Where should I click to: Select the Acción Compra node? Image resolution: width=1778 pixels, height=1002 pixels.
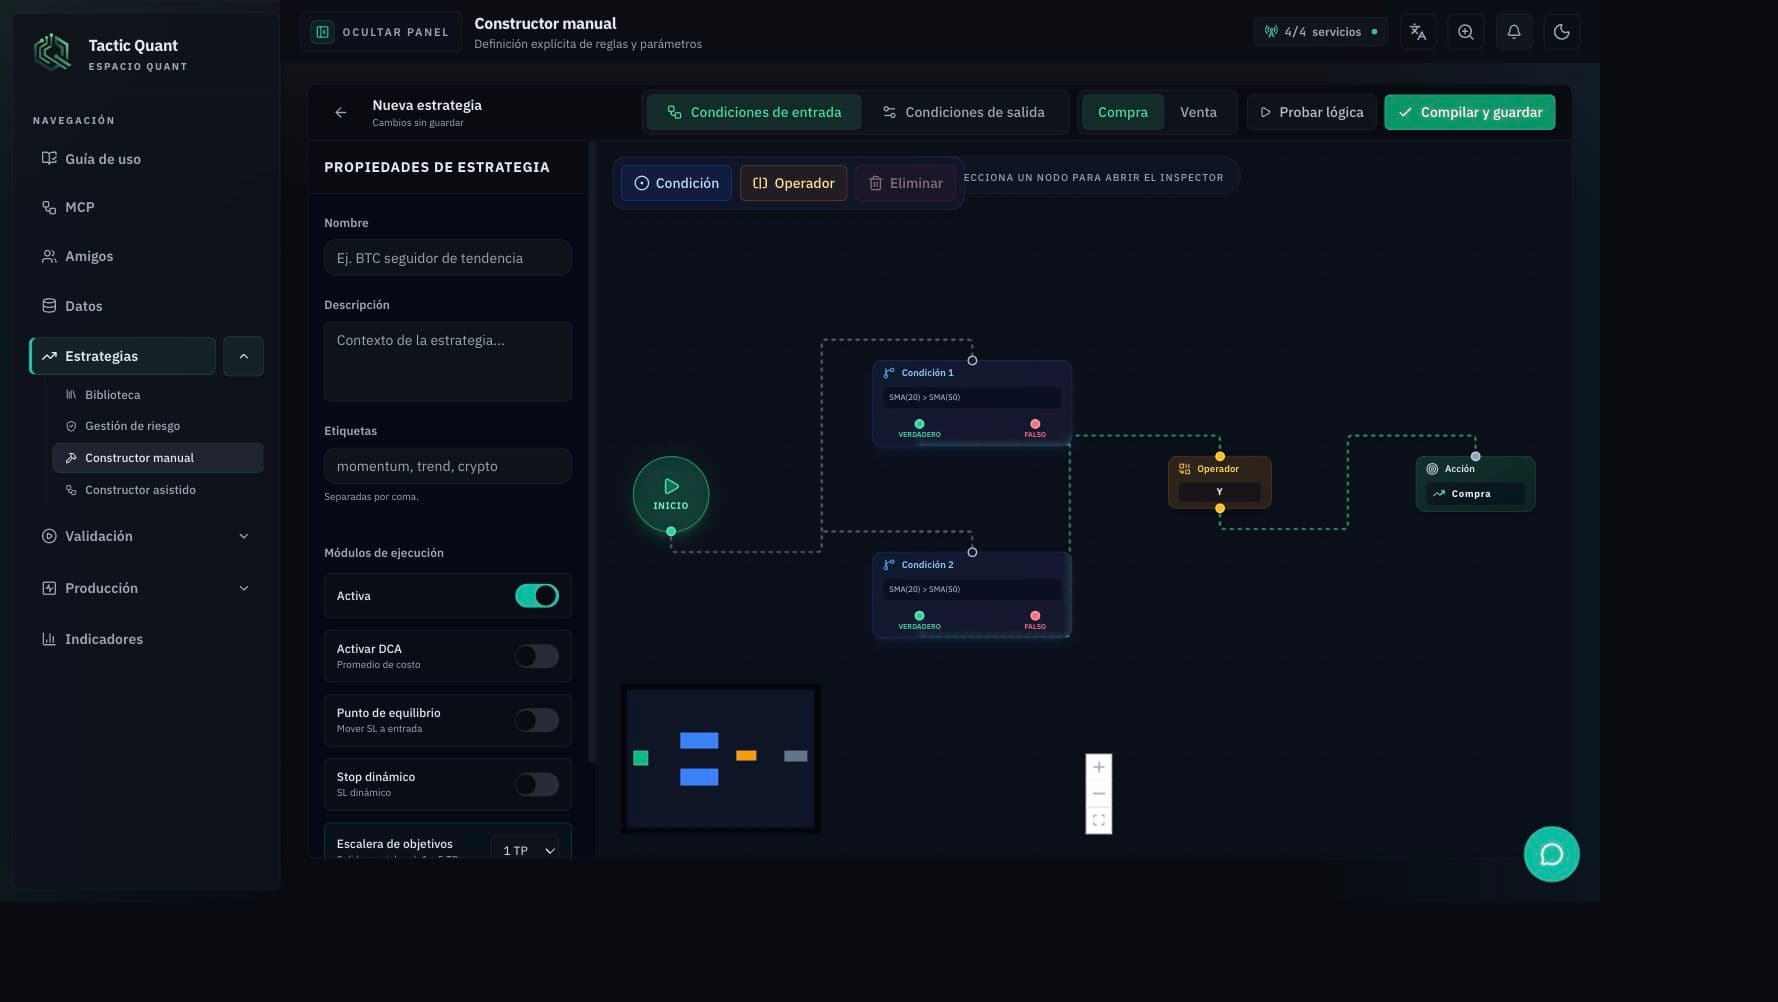click(1475, 483)
